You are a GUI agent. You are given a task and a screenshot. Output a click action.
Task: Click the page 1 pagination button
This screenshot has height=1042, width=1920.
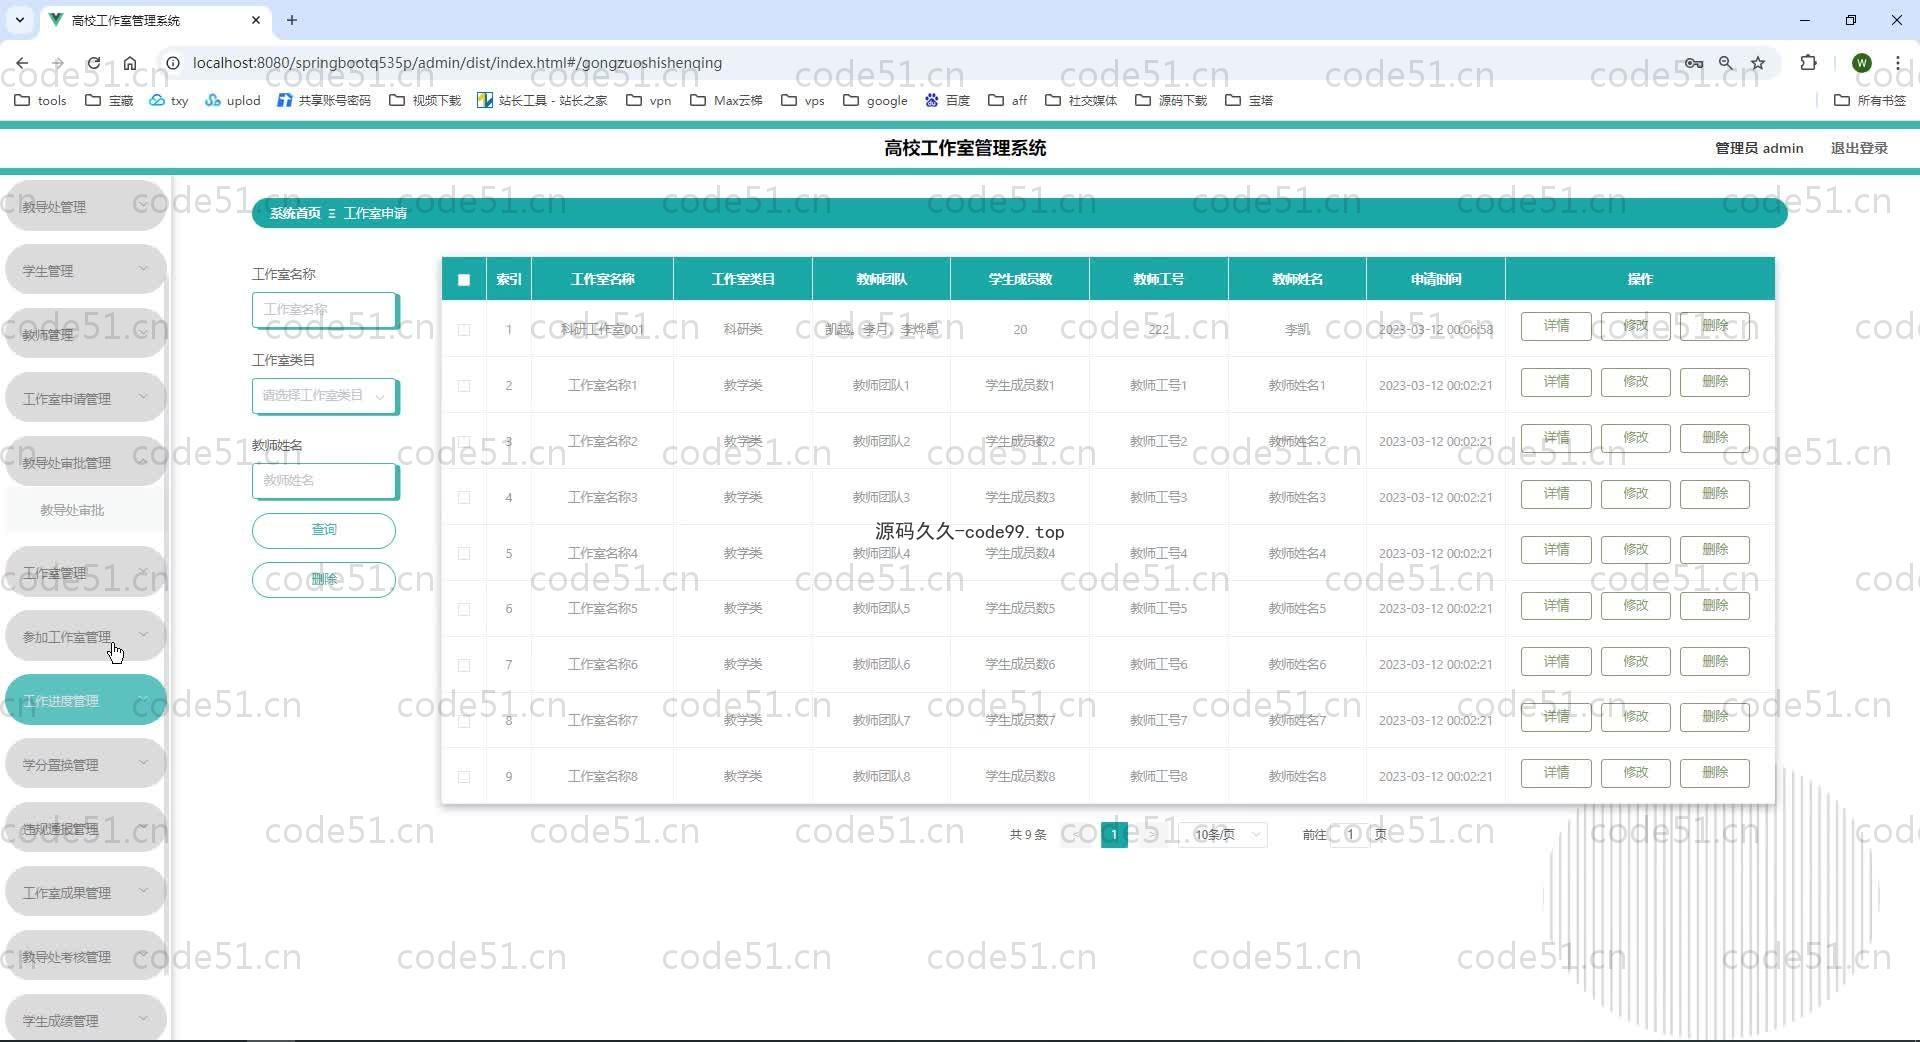pos(1114,834)
